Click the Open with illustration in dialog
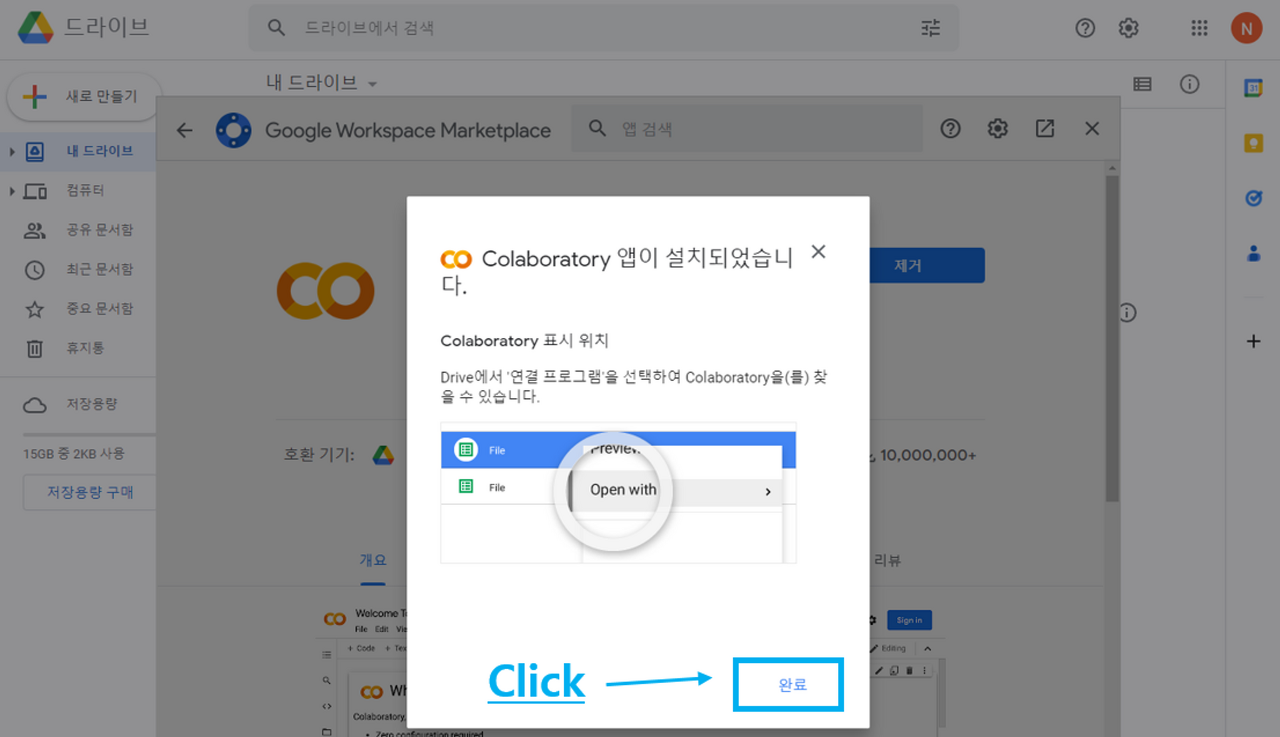This screenshot has height=737, width=1280. tap(618, 492)
